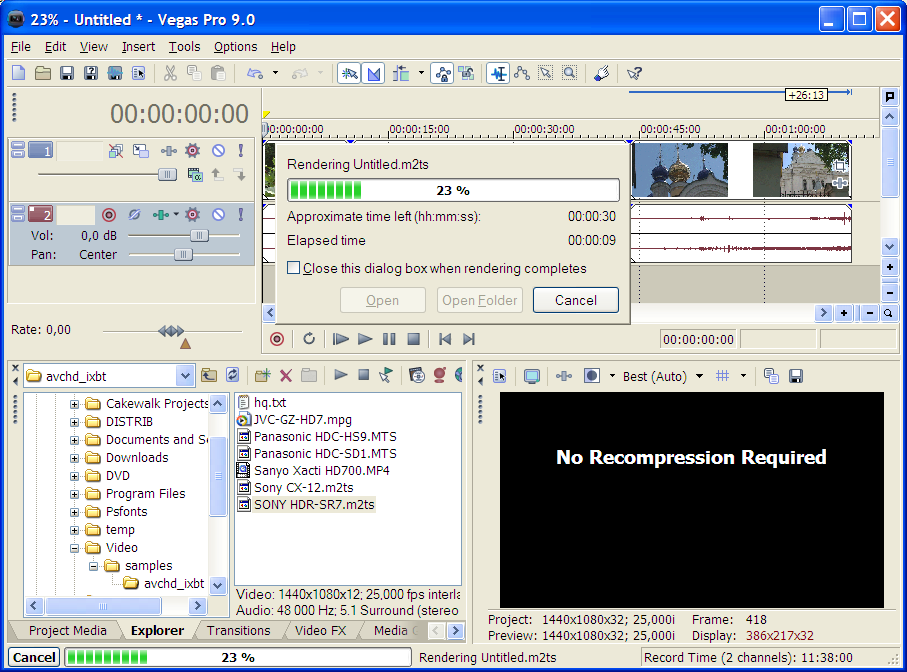The height and width of the screenshot is (672, 907).
Task: Open Track FX on audio track 2
Action: (x=192, y=214)
